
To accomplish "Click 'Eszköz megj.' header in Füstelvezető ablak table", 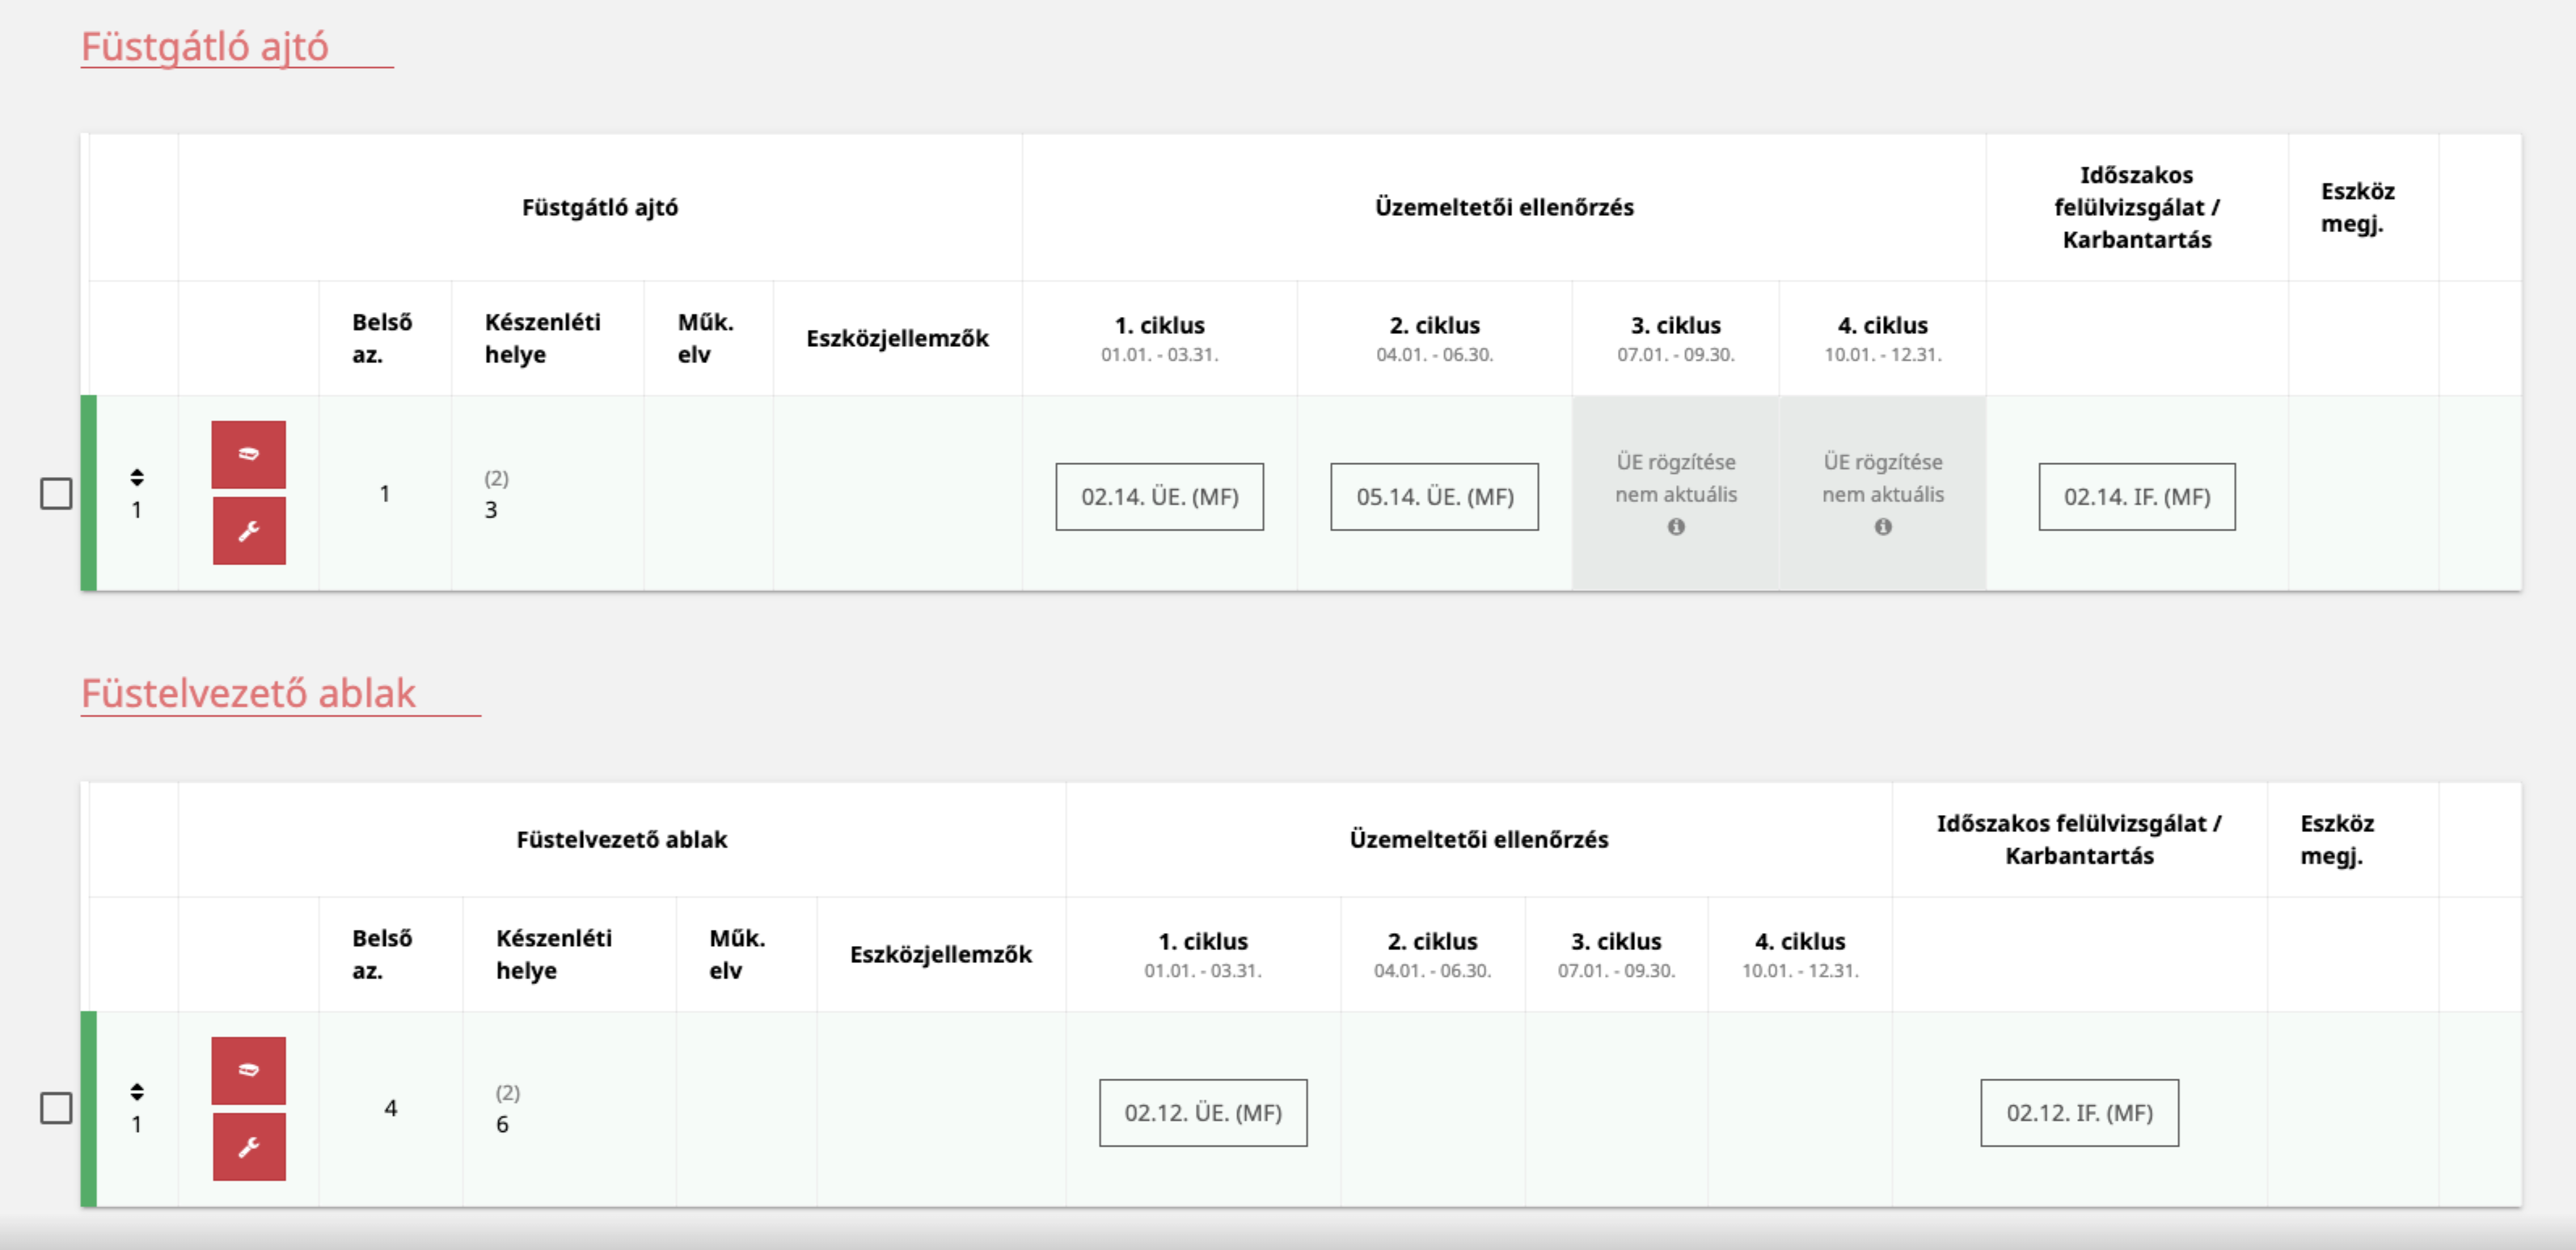I will coord(2337,839).
